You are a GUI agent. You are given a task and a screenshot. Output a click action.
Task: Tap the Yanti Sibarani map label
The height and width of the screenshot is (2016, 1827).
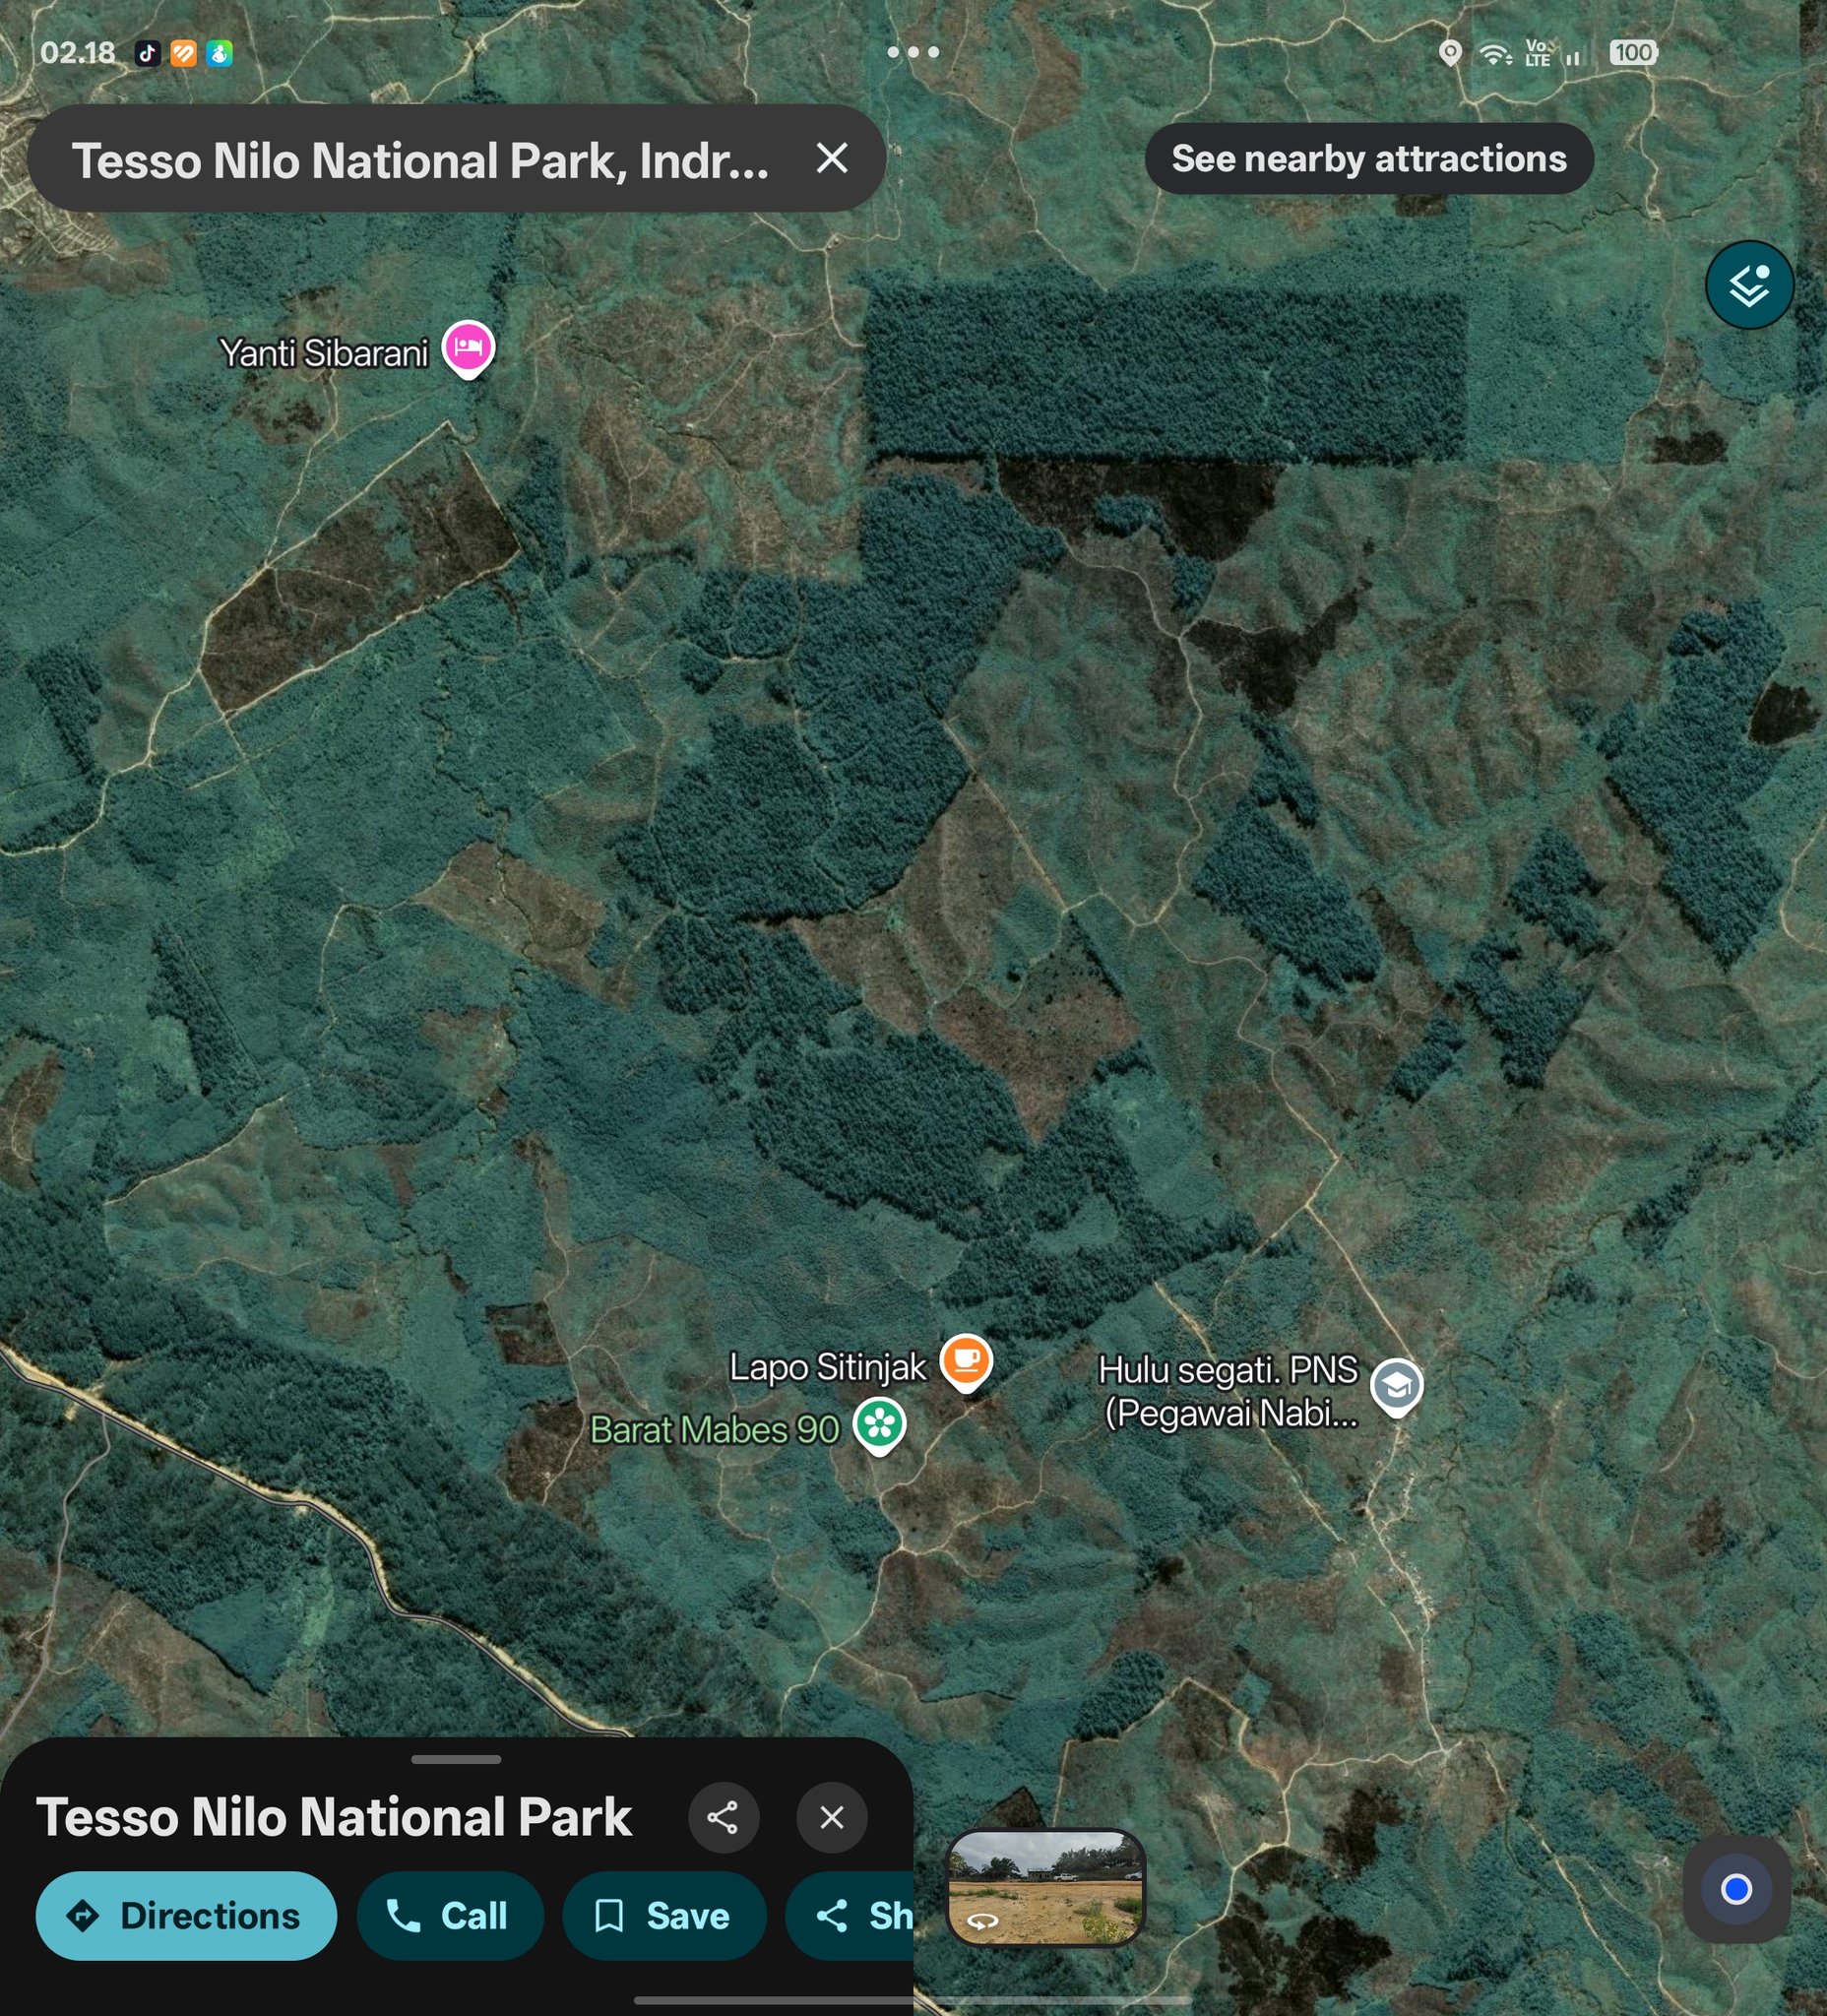click(x=324, y=353)
